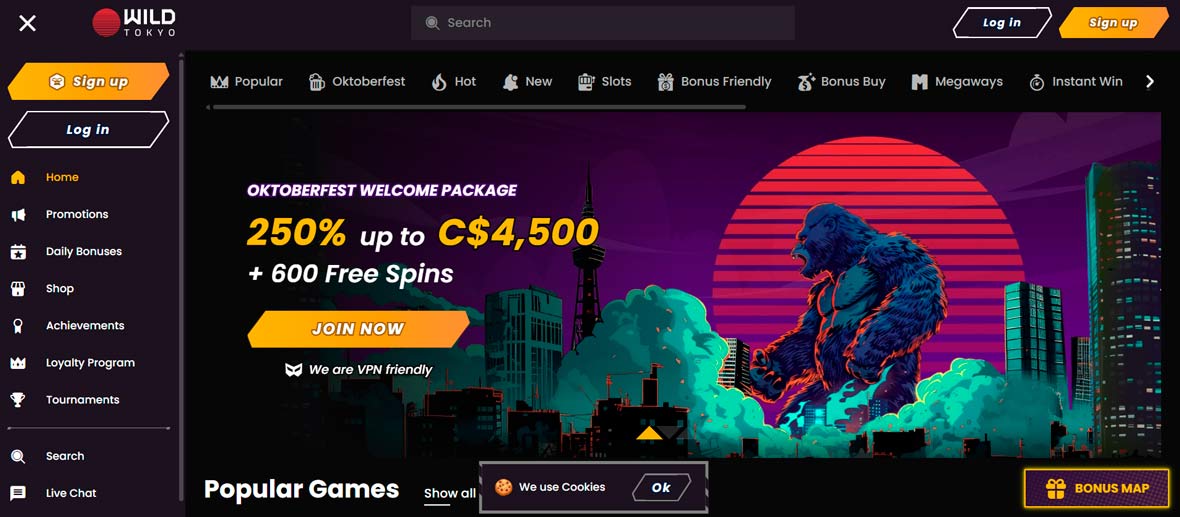Open Loyalty Program crown icon
Viewport: 1180px width, 517px height.
point(18,363)
